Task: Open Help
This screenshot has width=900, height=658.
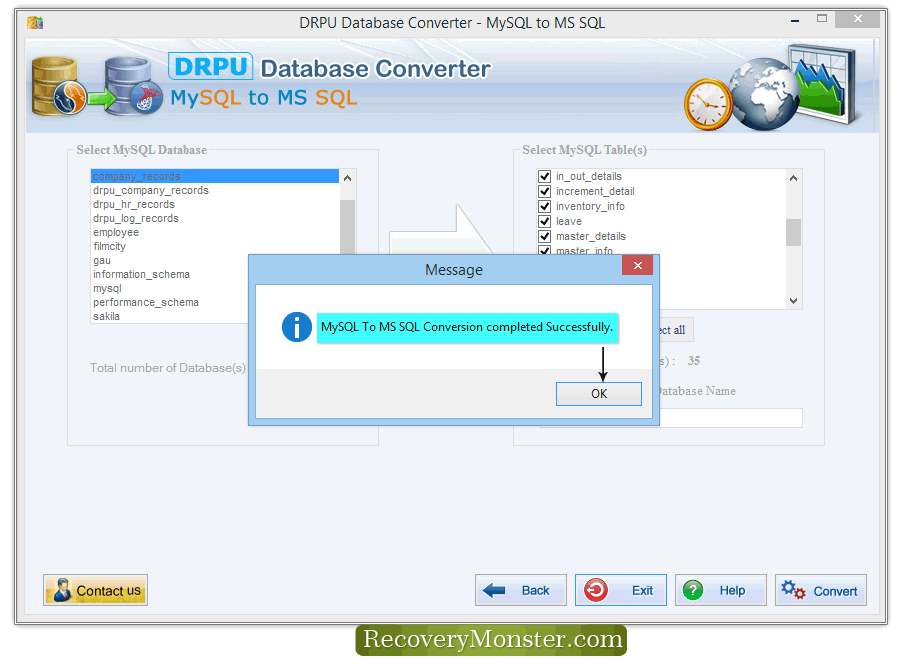Action: (x=720, y=590)
